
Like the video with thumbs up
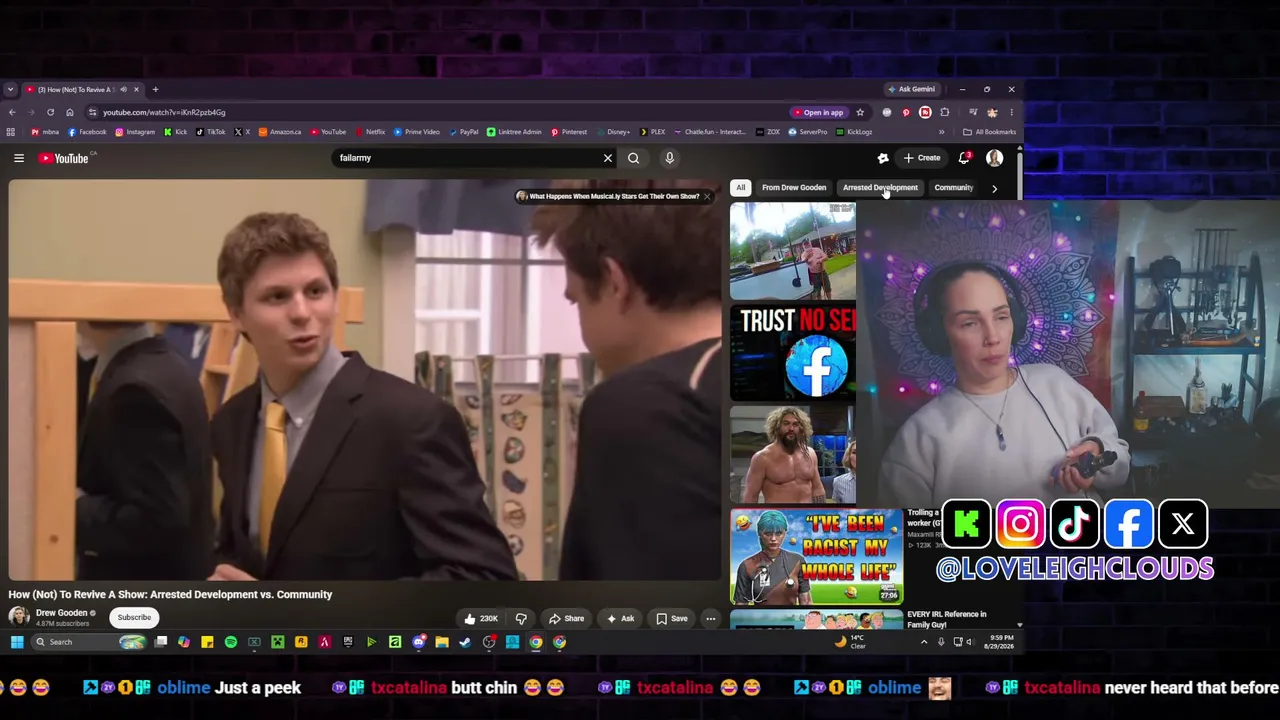click(x=482, y=619)
